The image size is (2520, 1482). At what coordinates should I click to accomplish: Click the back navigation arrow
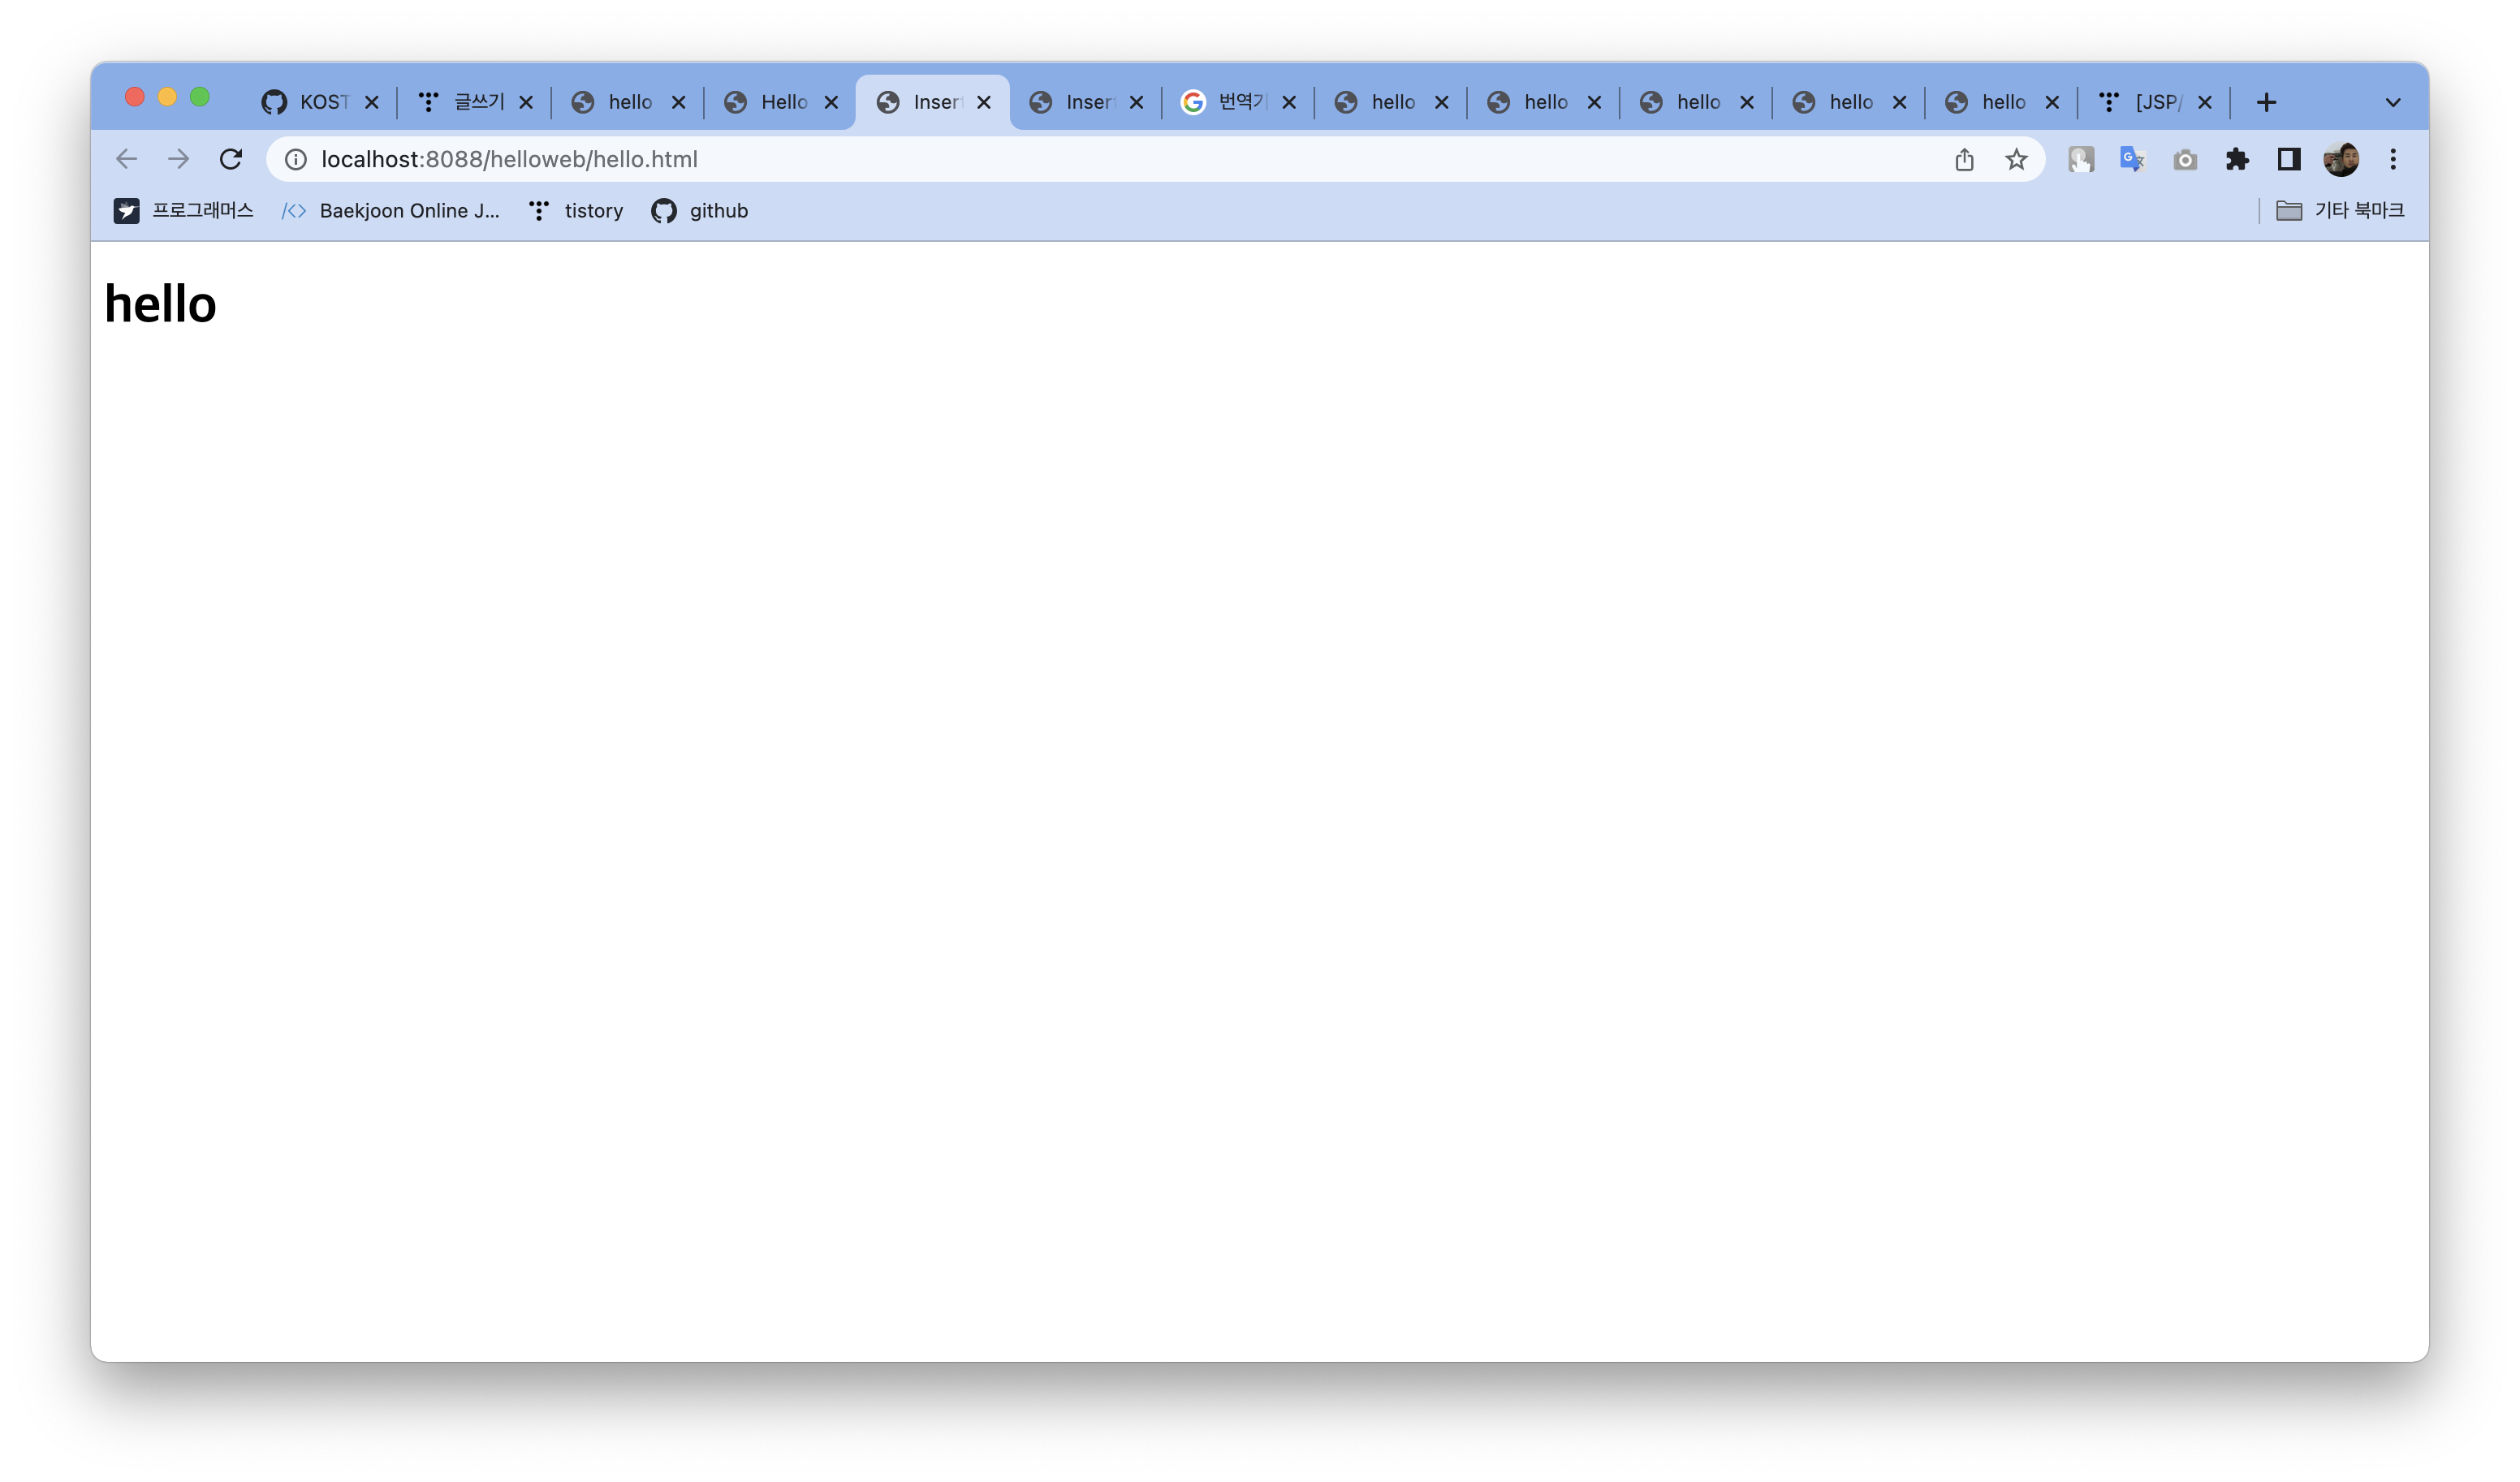(x=126, y=159)
